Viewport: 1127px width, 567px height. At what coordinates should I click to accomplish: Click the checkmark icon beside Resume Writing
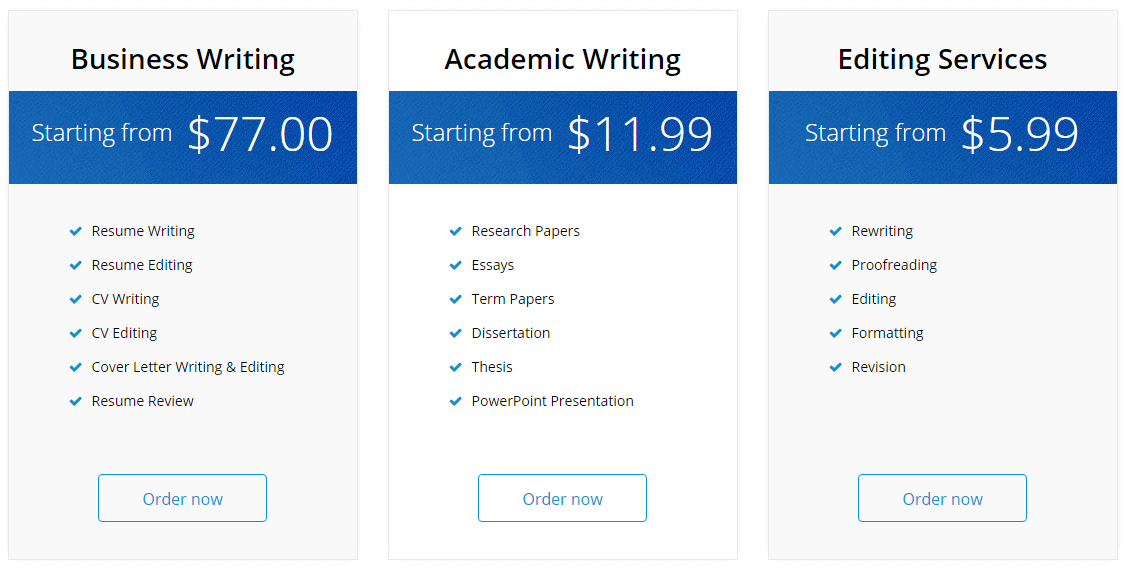tap(75, 231)
